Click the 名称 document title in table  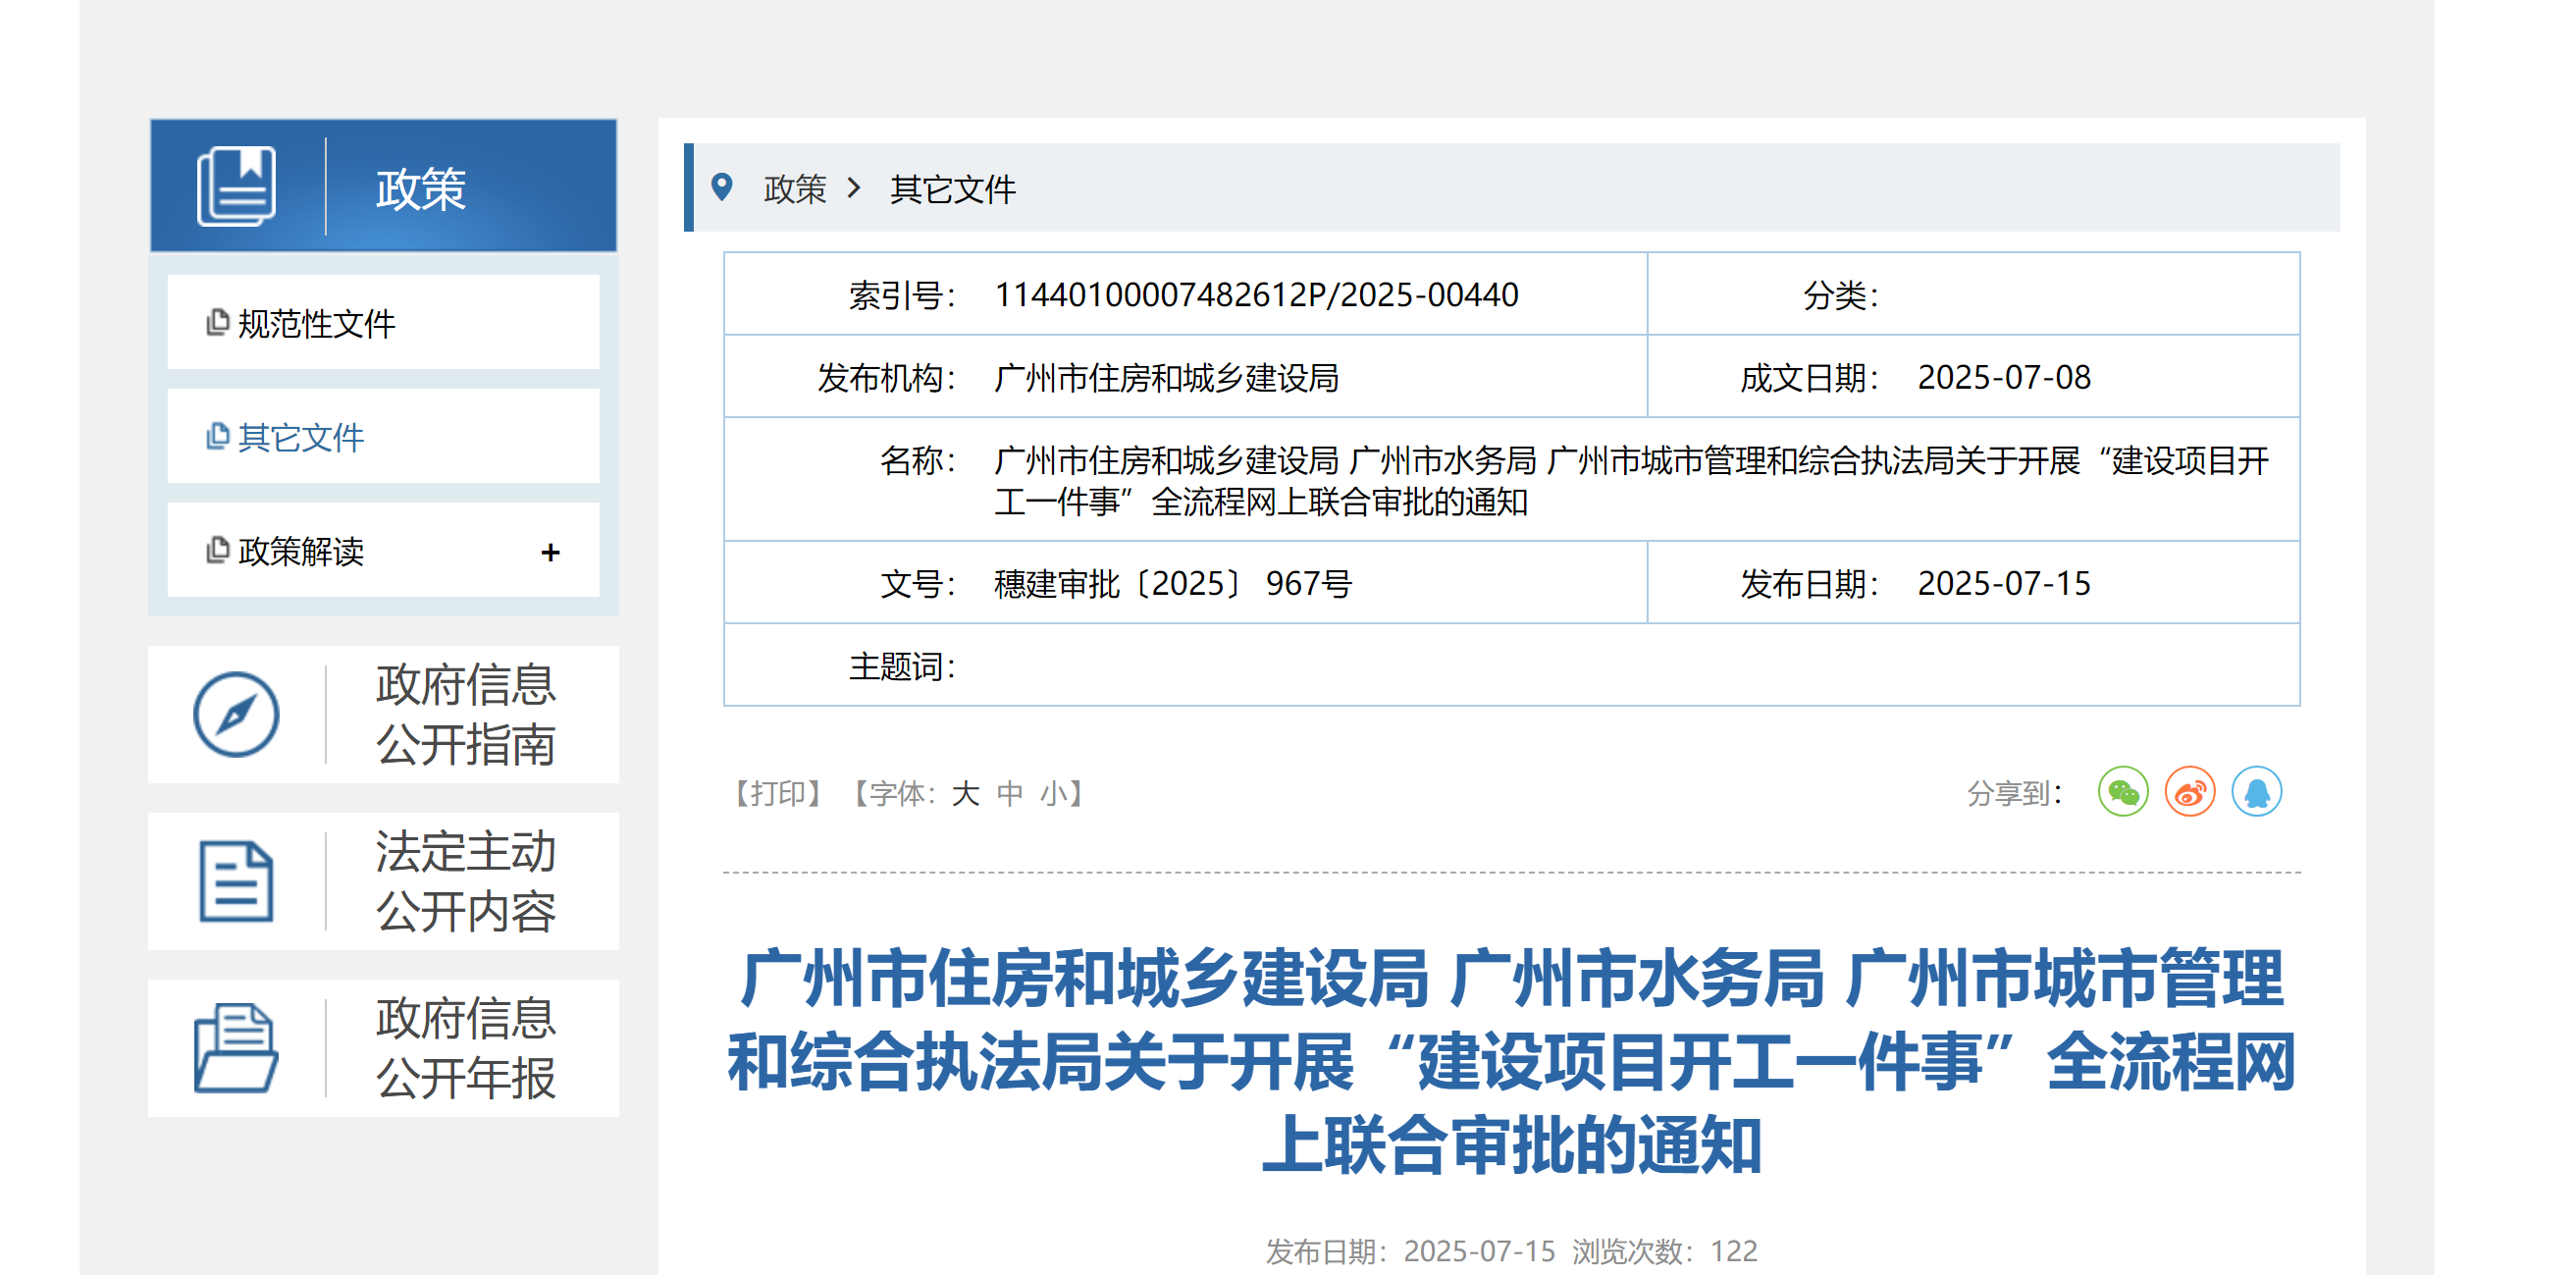point(1632,480)
